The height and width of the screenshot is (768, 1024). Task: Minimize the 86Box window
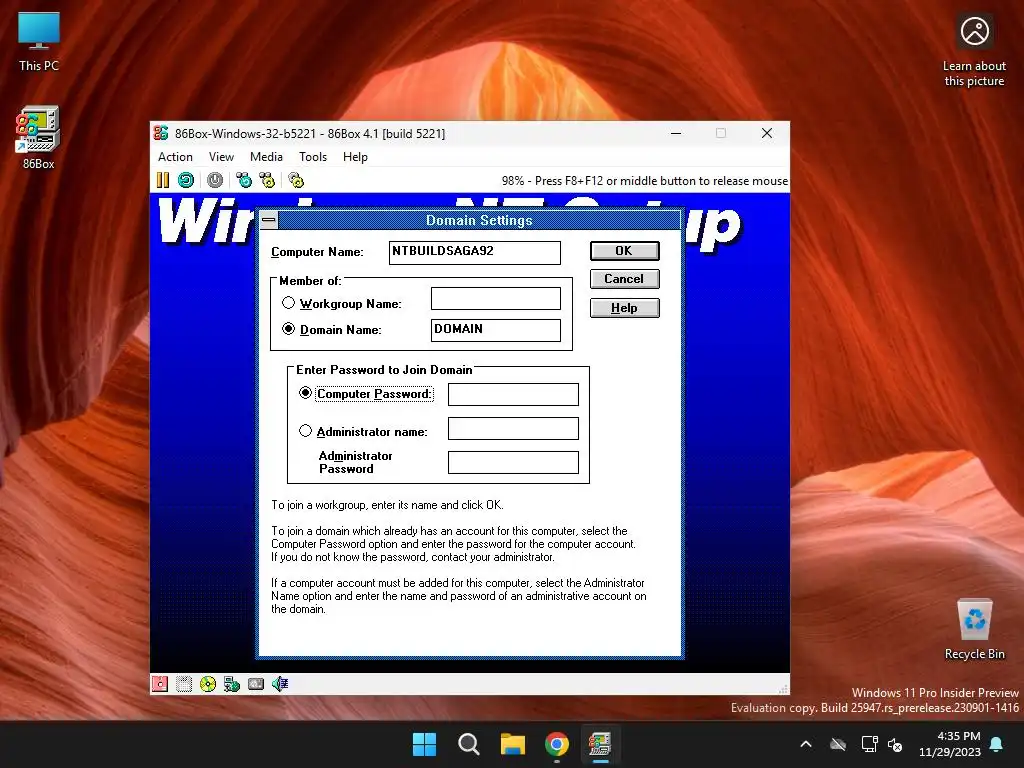676,133
